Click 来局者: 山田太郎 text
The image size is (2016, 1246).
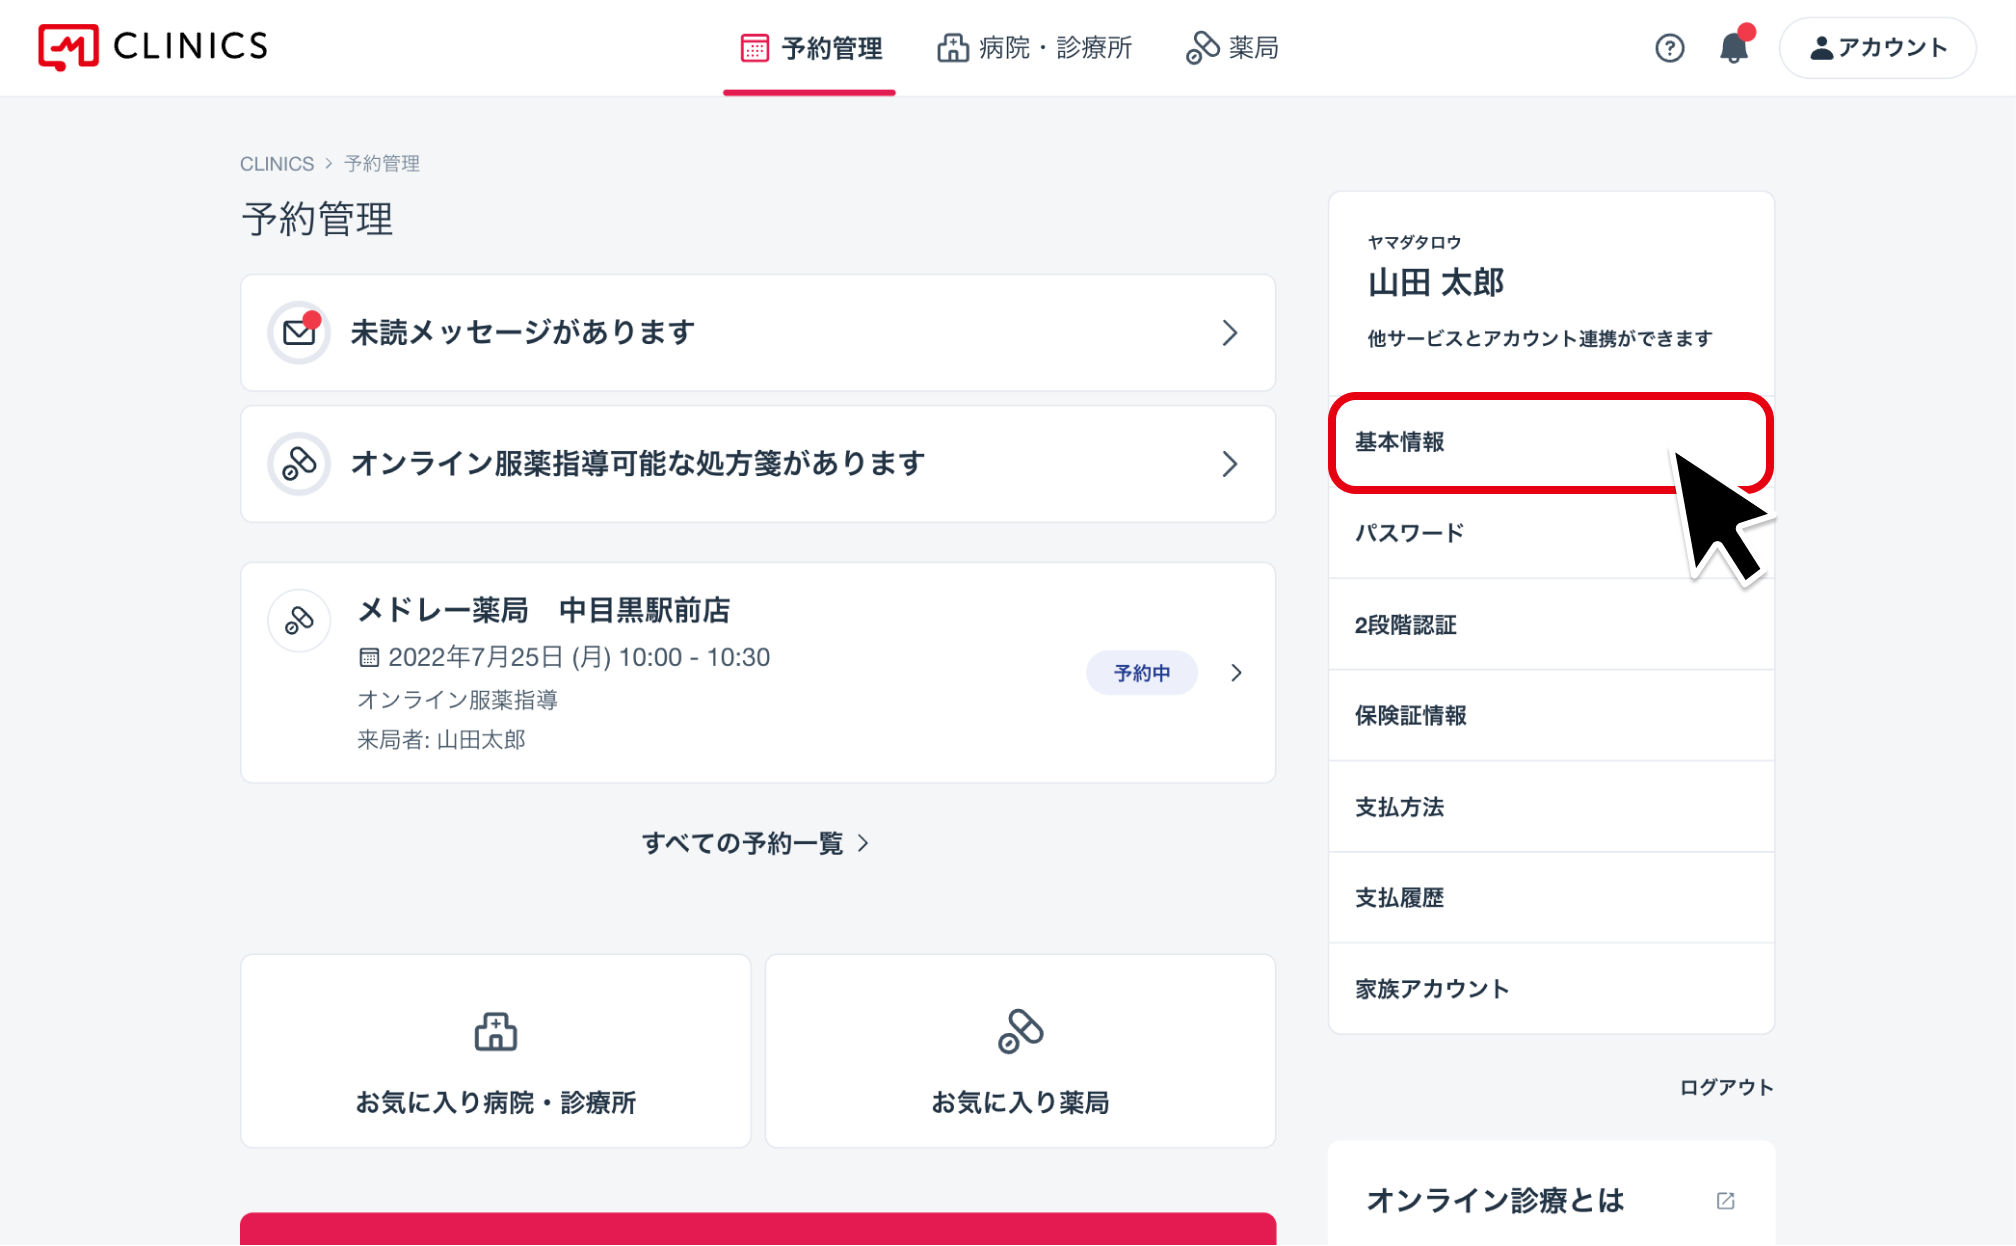(441, 740)
